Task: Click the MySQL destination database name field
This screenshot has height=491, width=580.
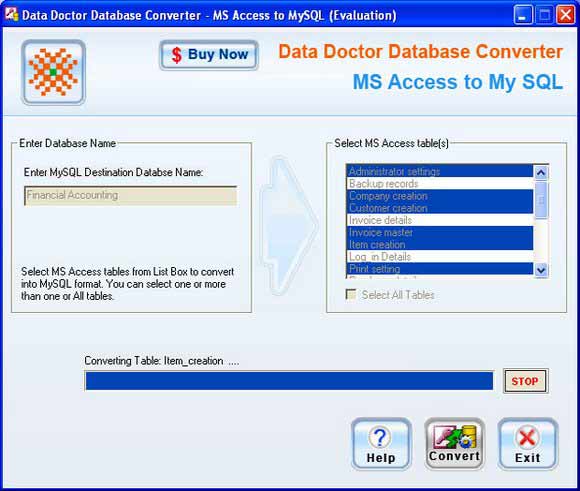Action: click(x=131, y=196)
